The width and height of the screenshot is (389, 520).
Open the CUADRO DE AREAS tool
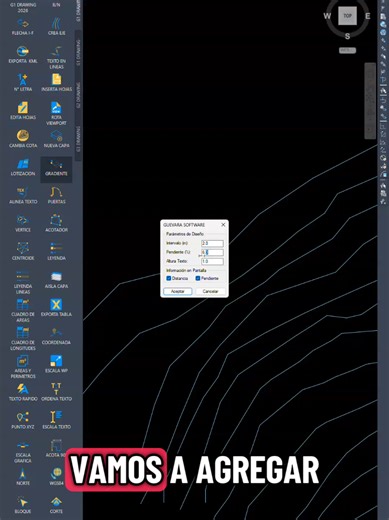[23, 311]
